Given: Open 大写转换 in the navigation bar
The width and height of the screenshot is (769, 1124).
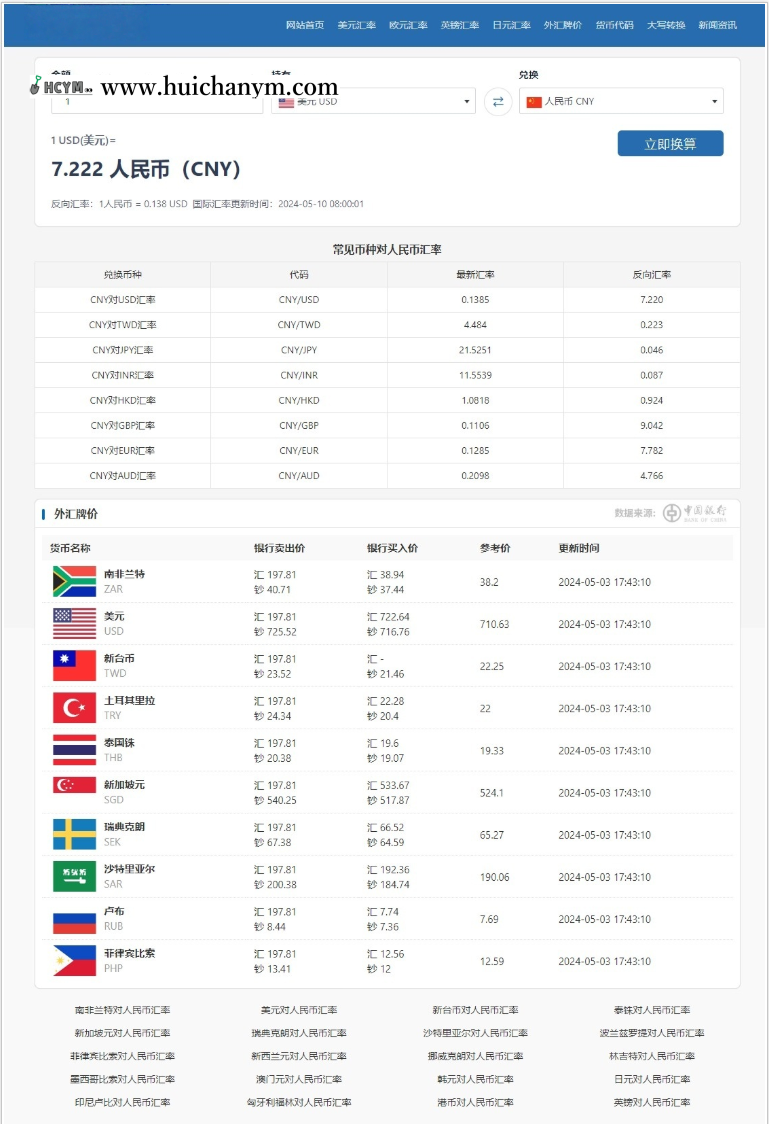Looking at the screenshot, I should pos(667,25).
